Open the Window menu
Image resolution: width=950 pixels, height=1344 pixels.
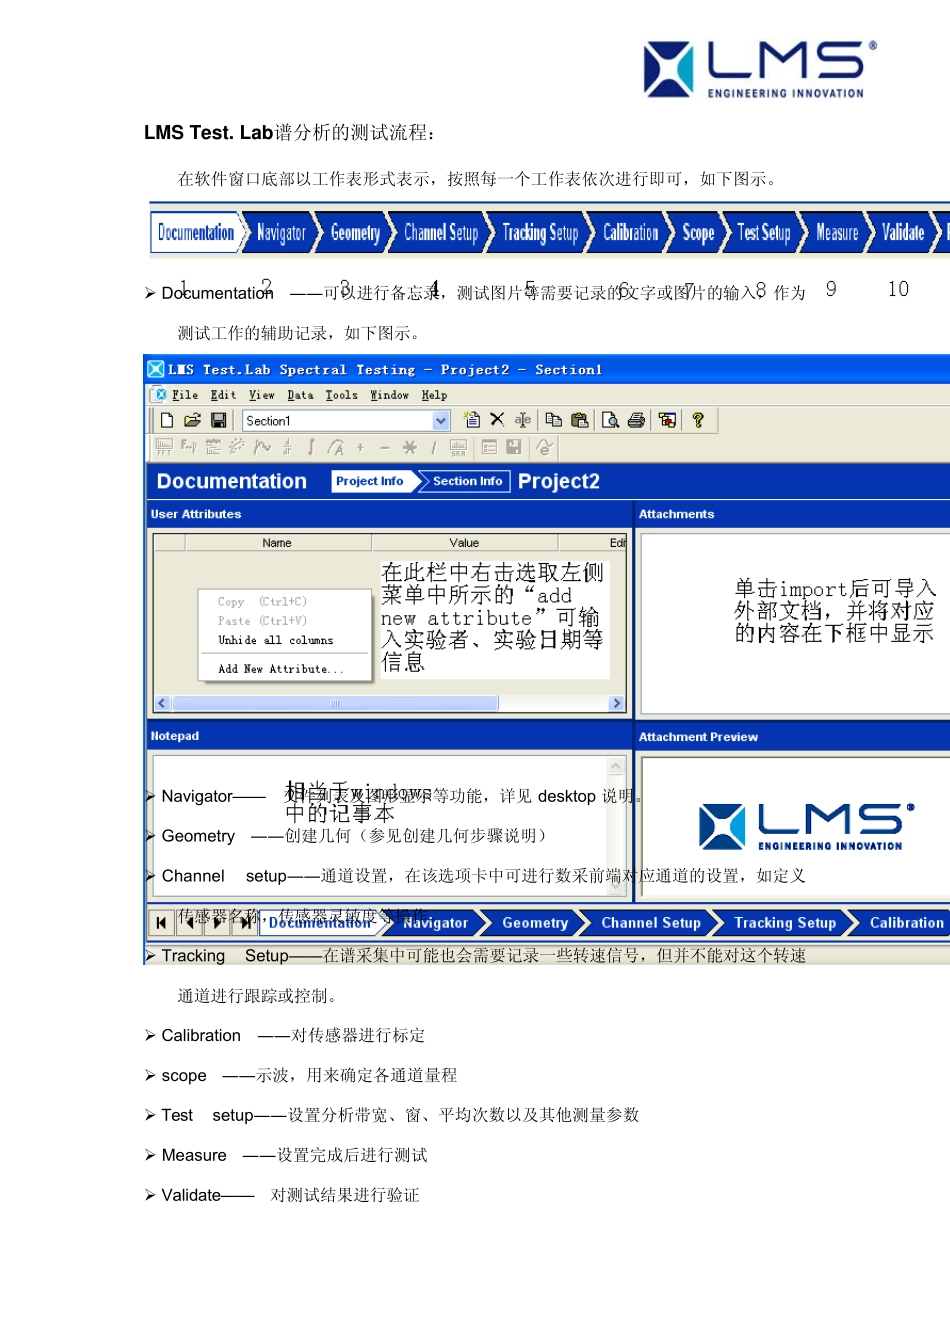pyautogui.click(x=389, y=395)
